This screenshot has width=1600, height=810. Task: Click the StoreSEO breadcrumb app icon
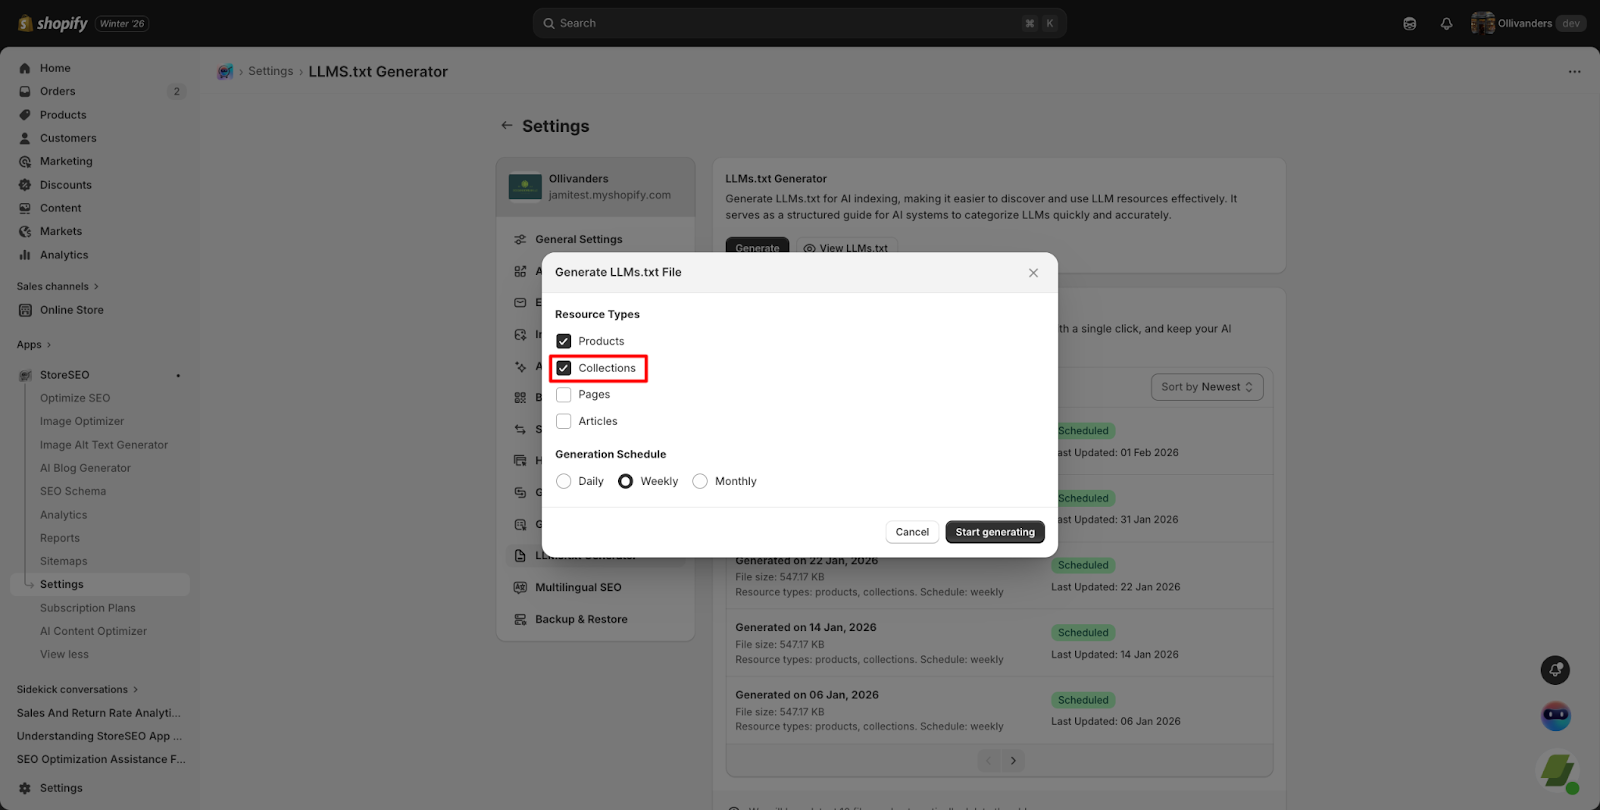[x=225, y=72]
